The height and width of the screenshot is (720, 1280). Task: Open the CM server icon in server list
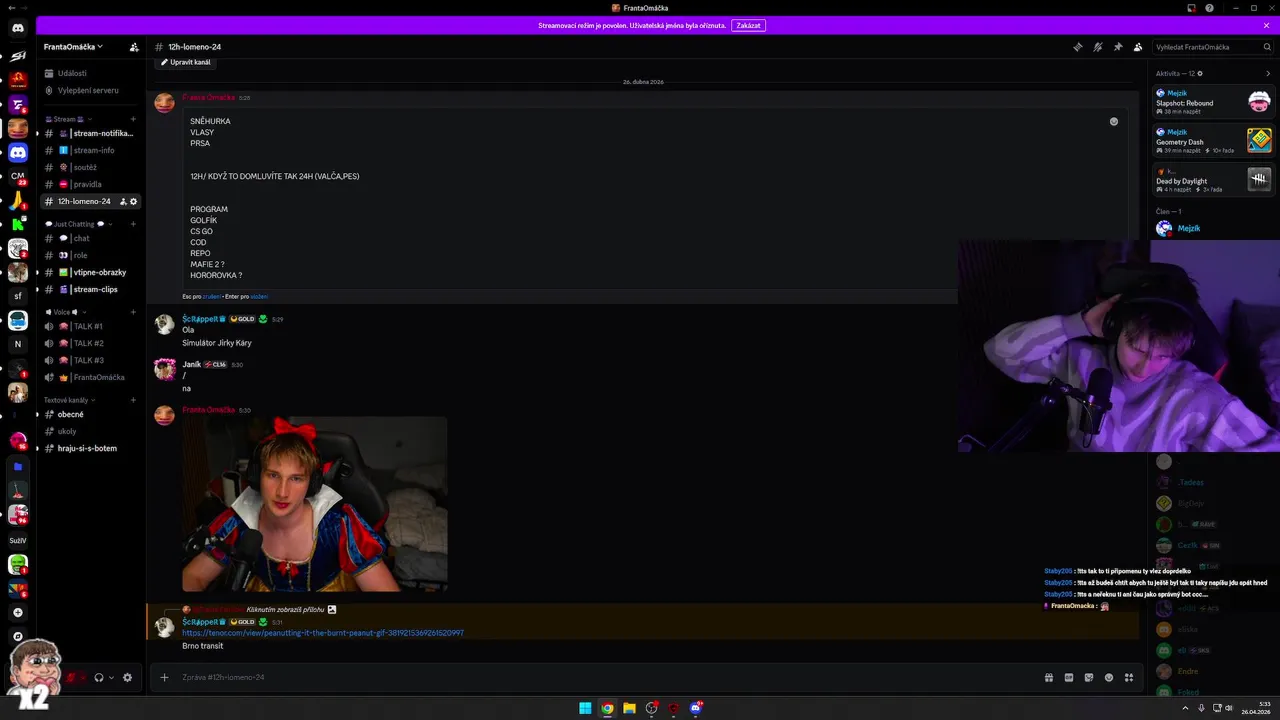click(x=18, y=176)
